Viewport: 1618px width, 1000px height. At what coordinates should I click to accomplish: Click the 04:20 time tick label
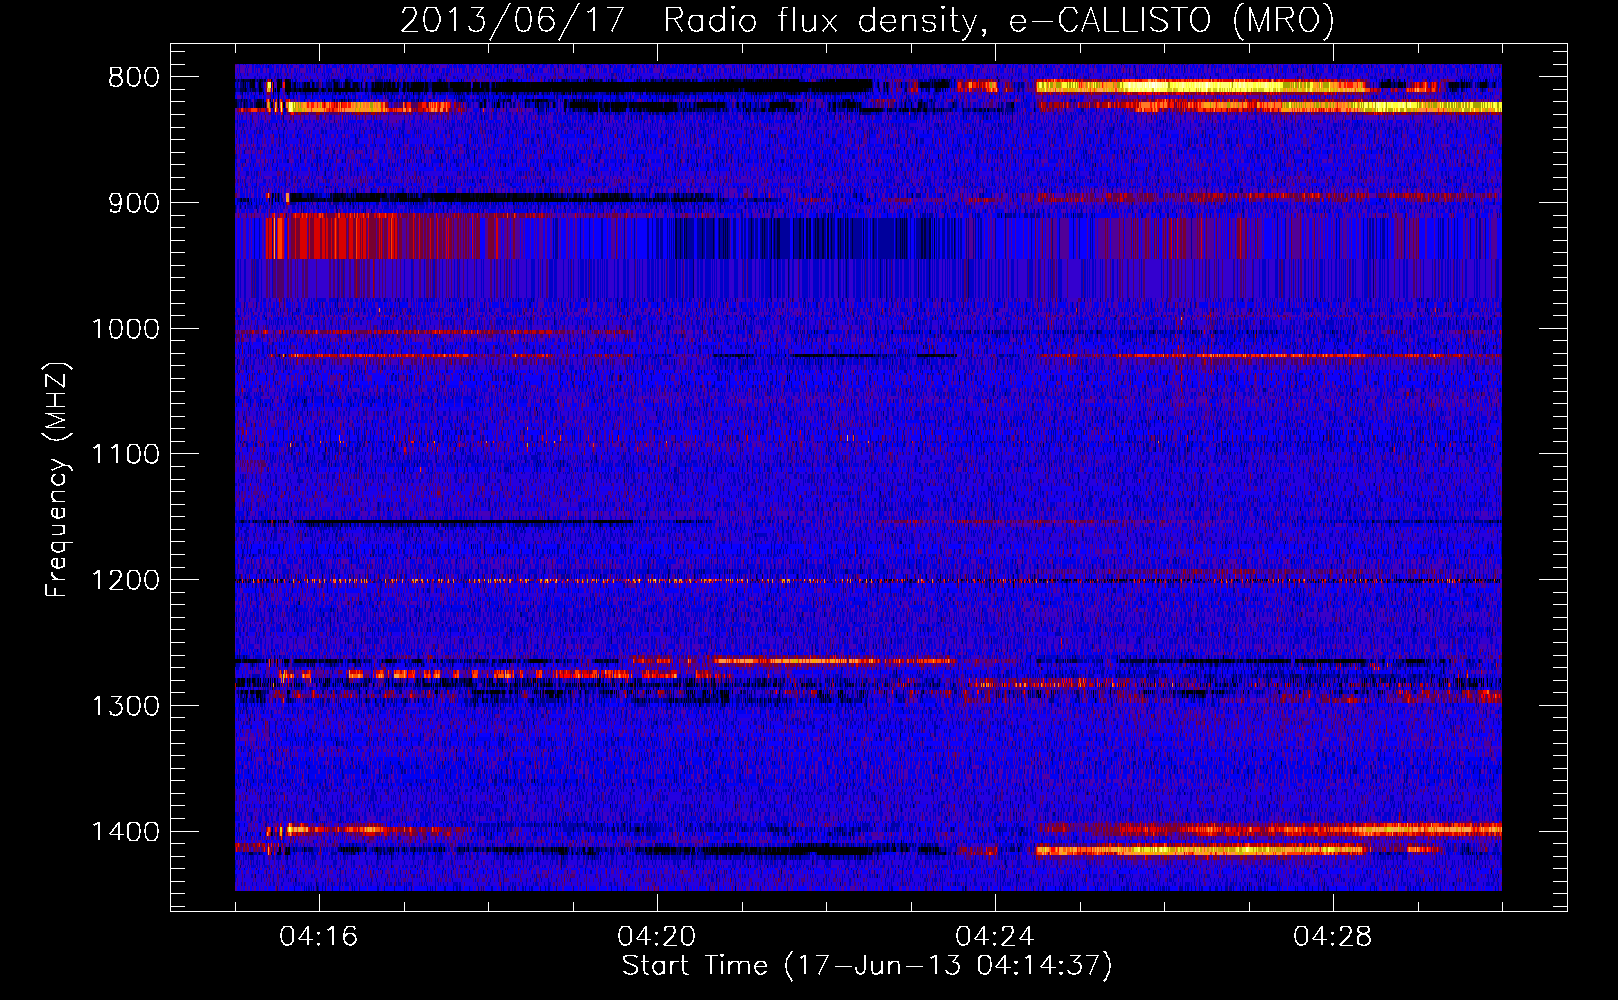[x=657, y=937]
